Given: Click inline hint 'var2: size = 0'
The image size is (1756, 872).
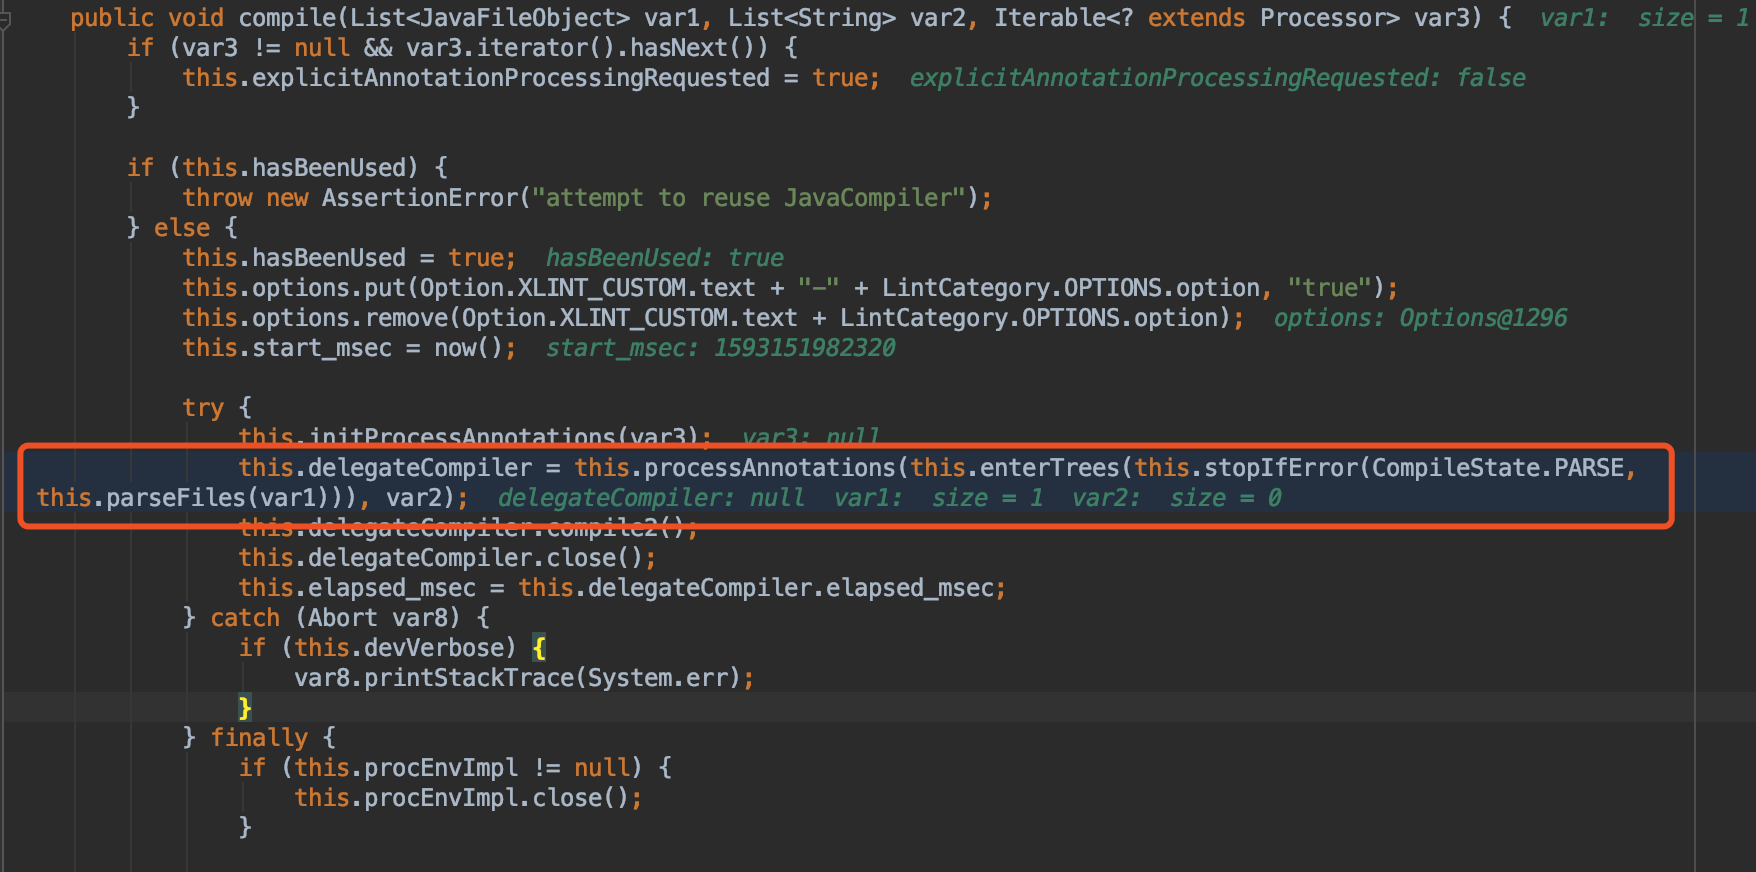Looking at the screenshot, I should pyautogui.click(x=1177, y=498).
